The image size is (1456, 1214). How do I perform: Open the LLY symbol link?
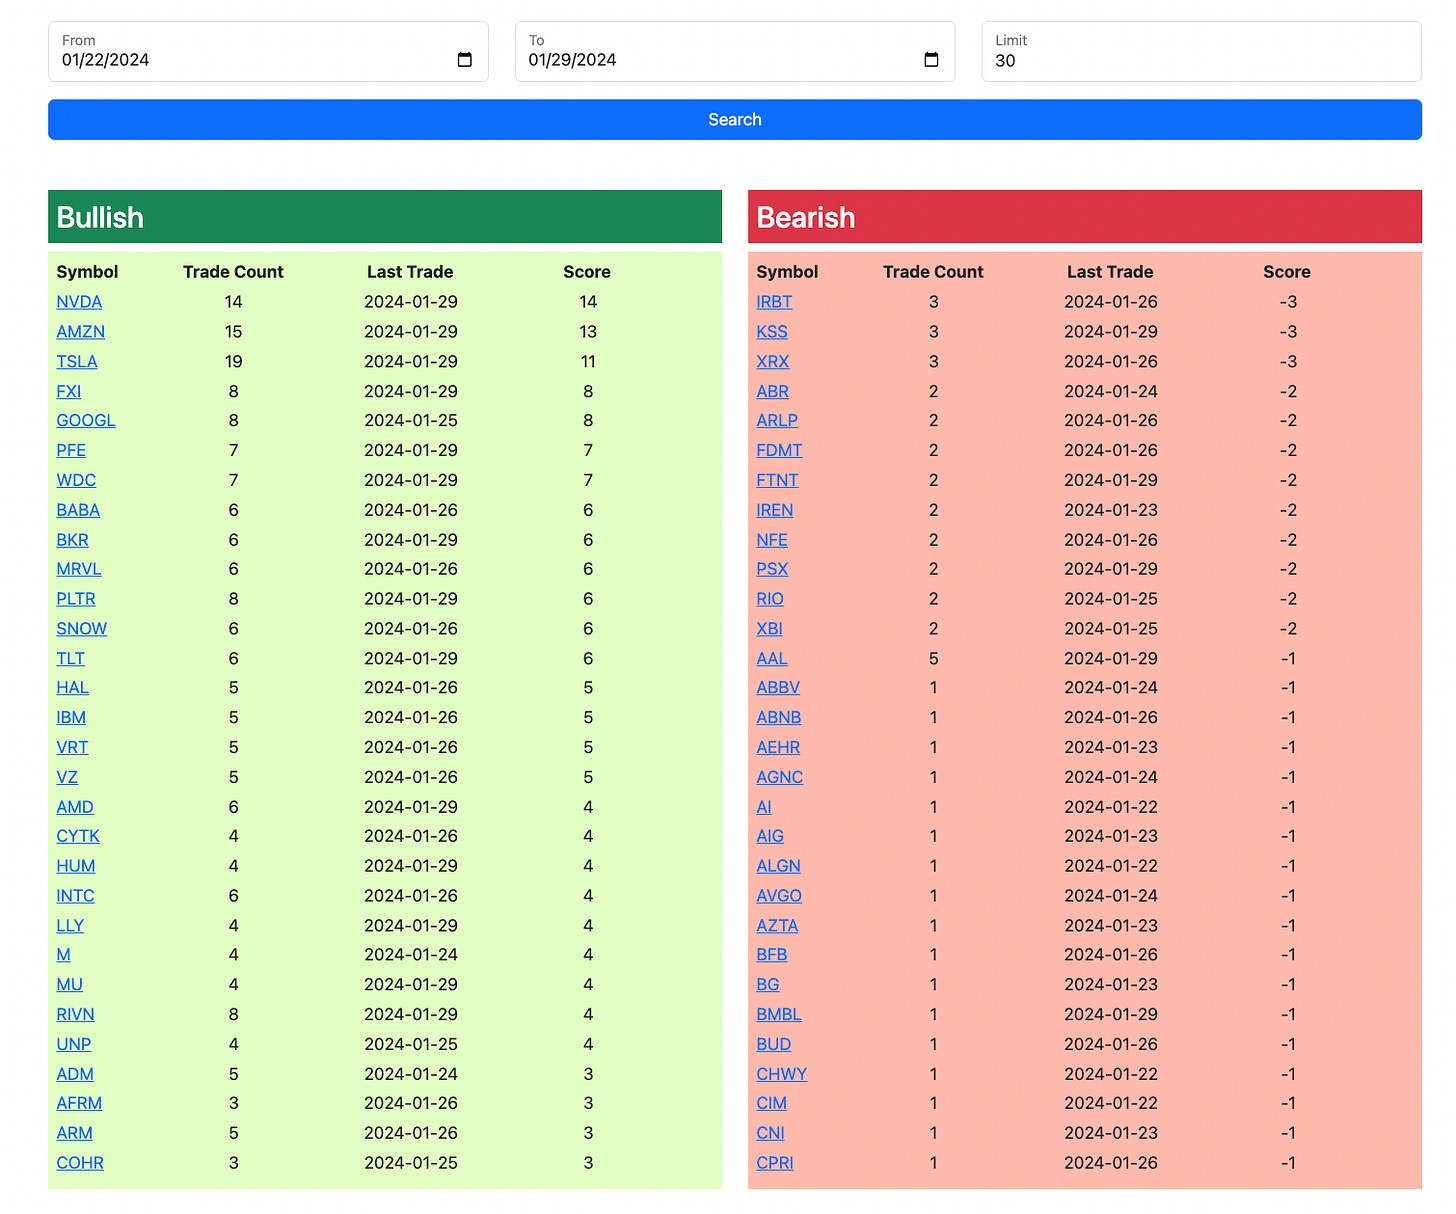coord(70,926)
